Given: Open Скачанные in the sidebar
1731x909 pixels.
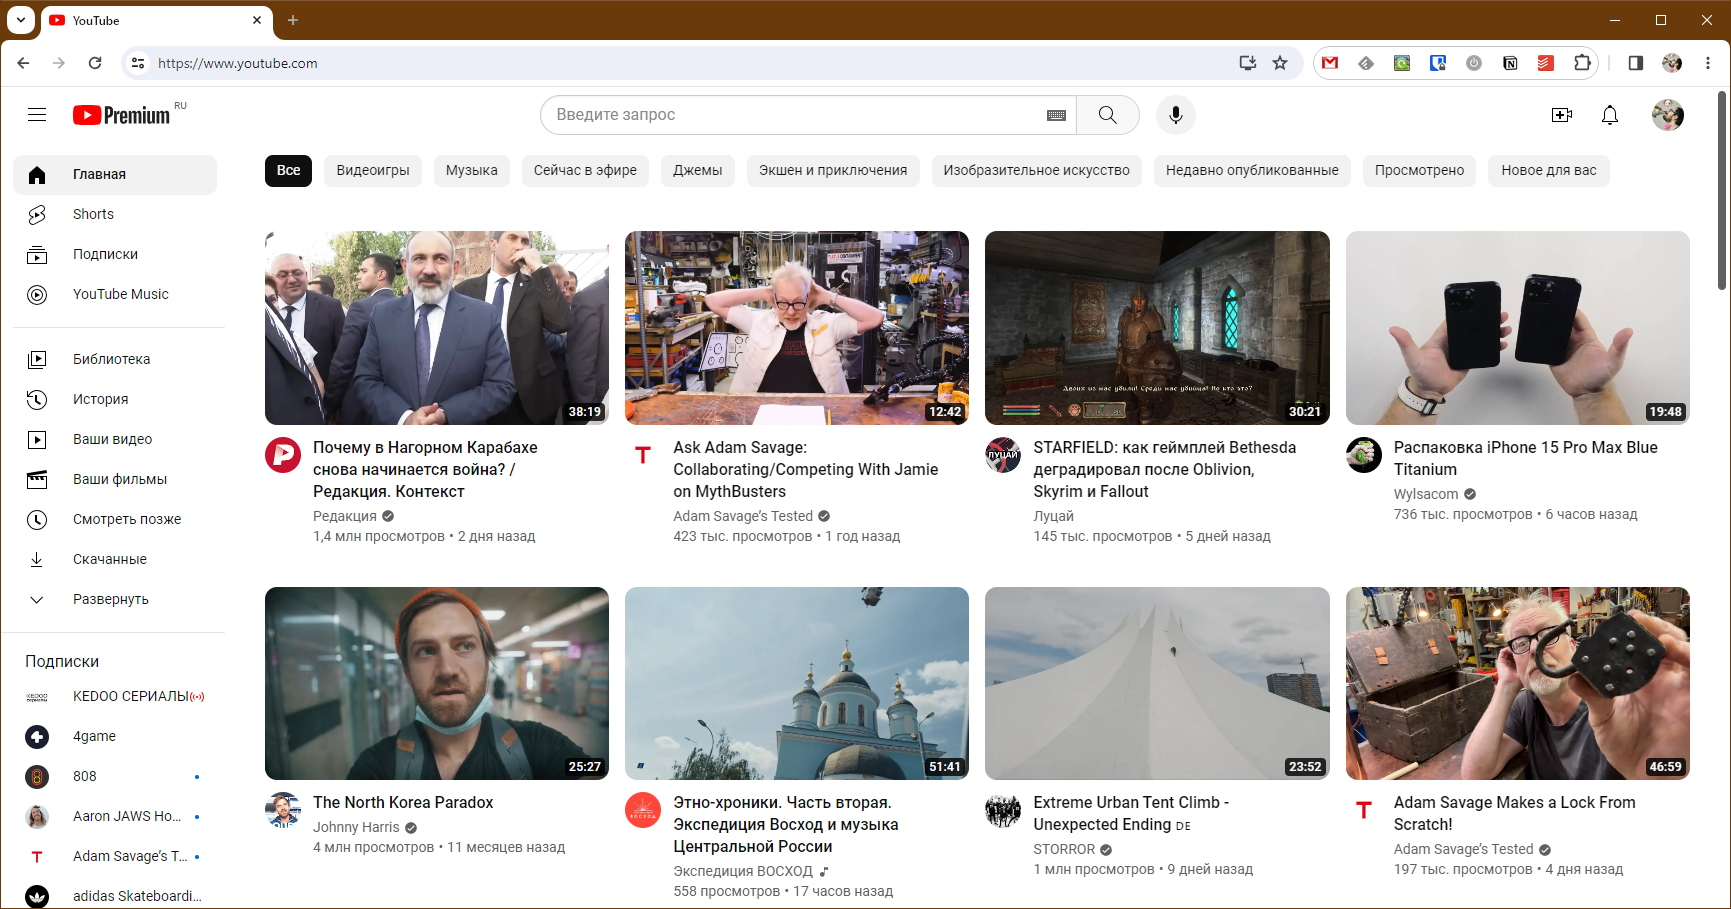Looking at the screenshot, I should [115, 559].
